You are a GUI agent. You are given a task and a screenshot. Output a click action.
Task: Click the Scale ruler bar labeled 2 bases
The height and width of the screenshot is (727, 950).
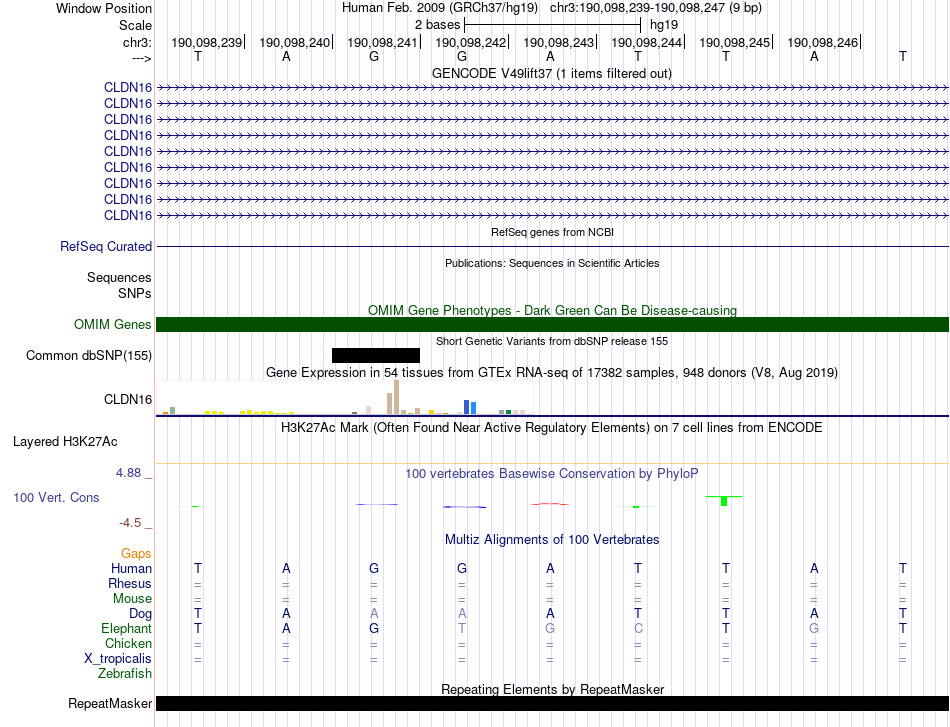(x=552, y=25)
